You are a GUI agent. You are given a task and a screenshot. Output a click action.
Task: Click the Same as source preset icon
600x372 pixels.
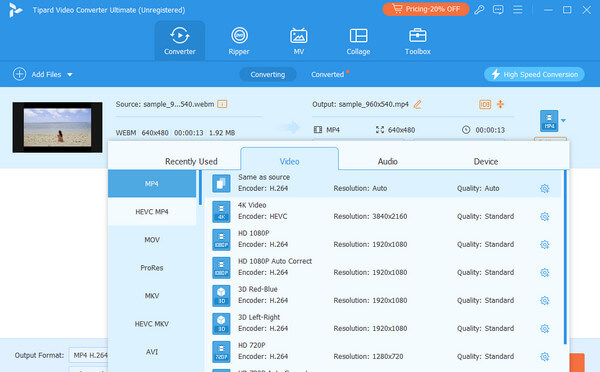coord(221,183)
